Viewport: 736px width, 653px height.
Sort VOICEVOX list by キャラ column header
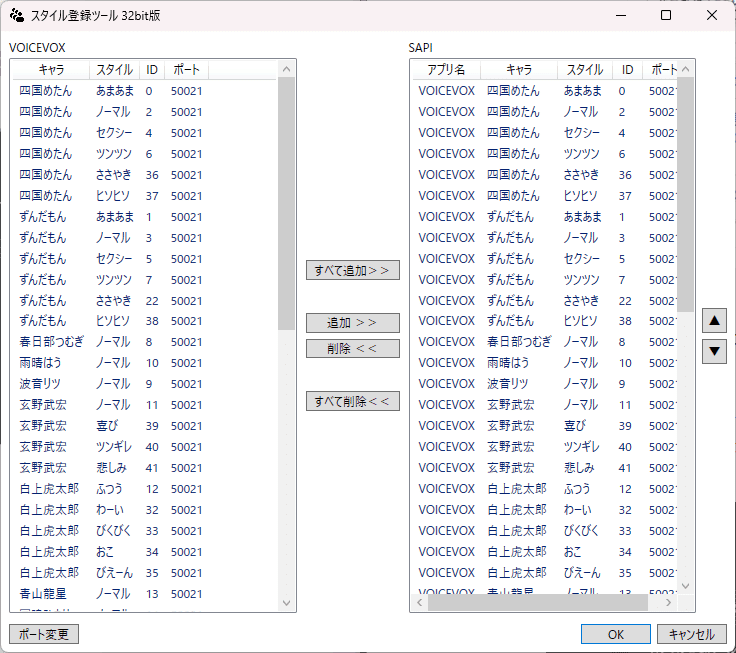pyautogui.click(x=51, y=70)
